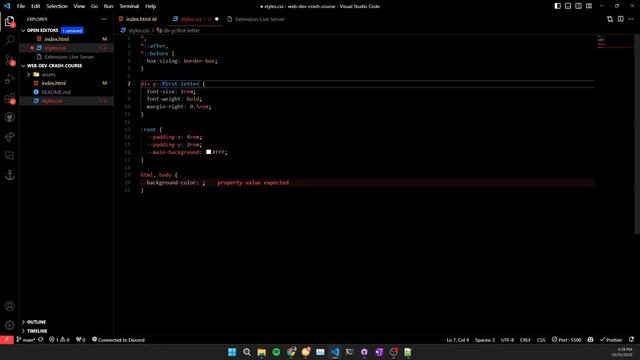Collapse the Open Editors section
The width and height of the screenshot is (640, 360).
[42, 30]
